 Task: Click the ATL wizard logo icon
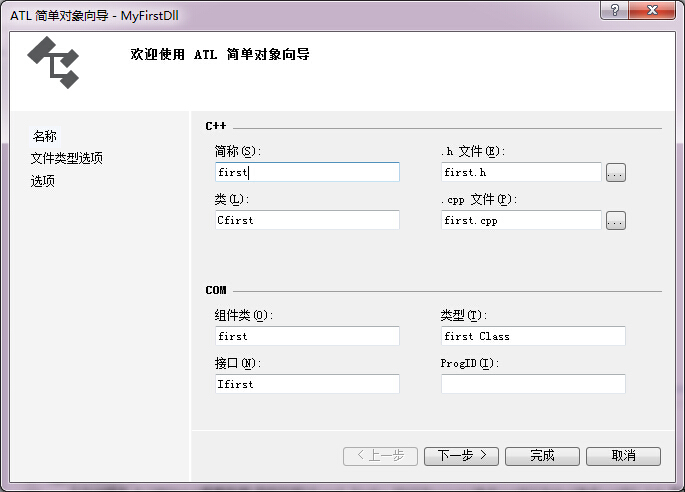pos(52,61)
